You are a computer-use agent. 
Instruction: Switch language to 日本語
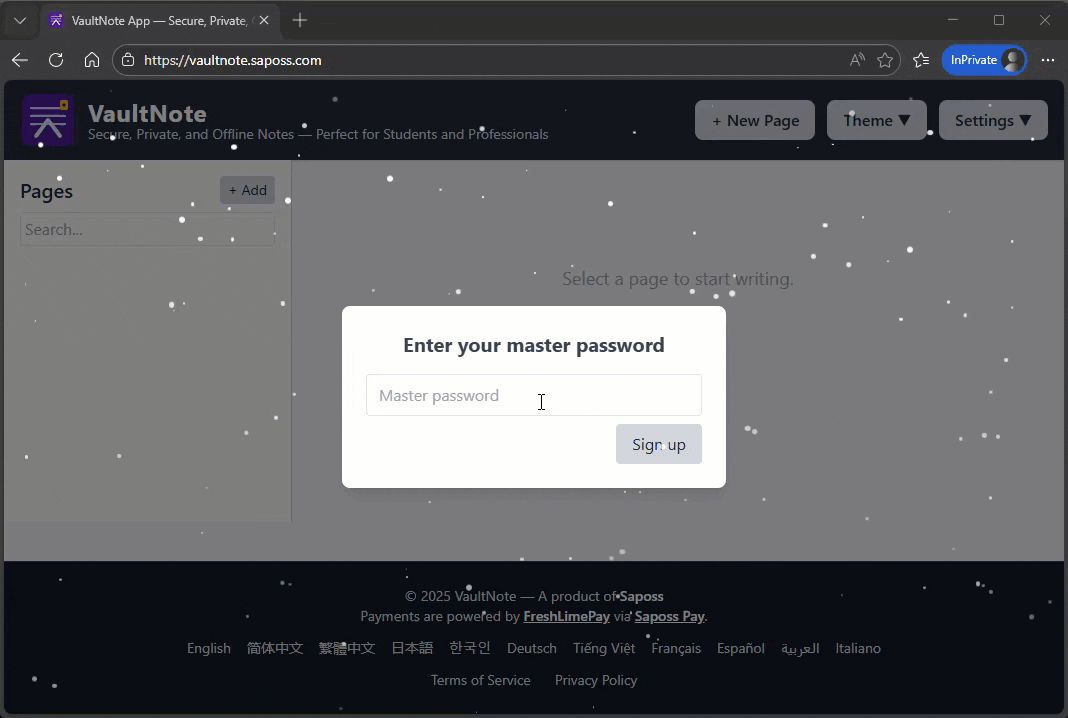click(x=412, y=649)
